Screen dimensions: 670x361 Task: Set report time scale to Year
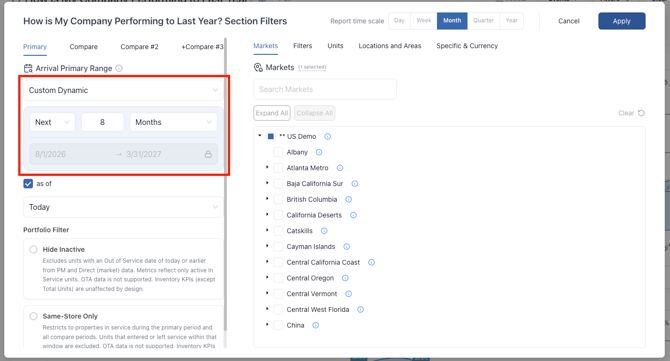[x=511, y=21]
